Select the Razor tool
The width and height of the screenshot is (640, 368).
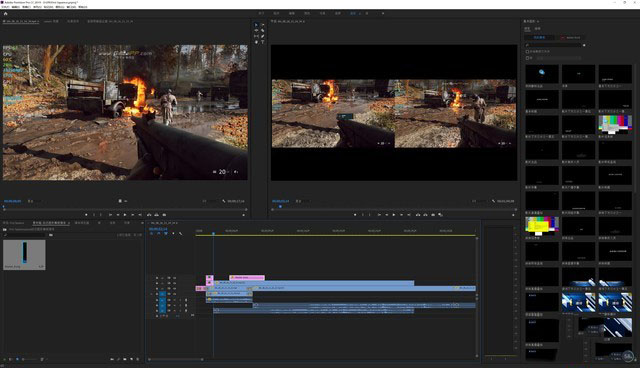tap(262, 31)
